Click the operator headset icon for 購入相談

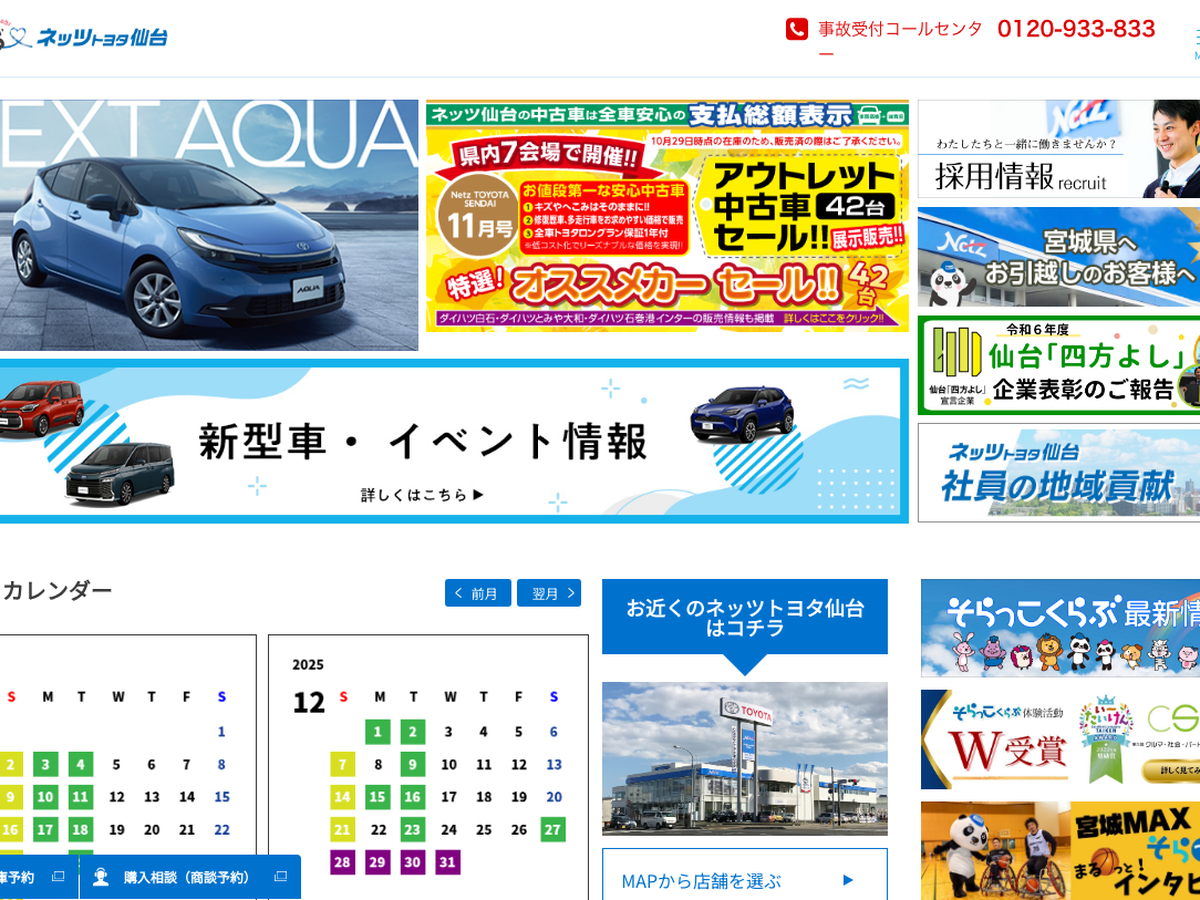pyautogui.click(x=101, y=877)
